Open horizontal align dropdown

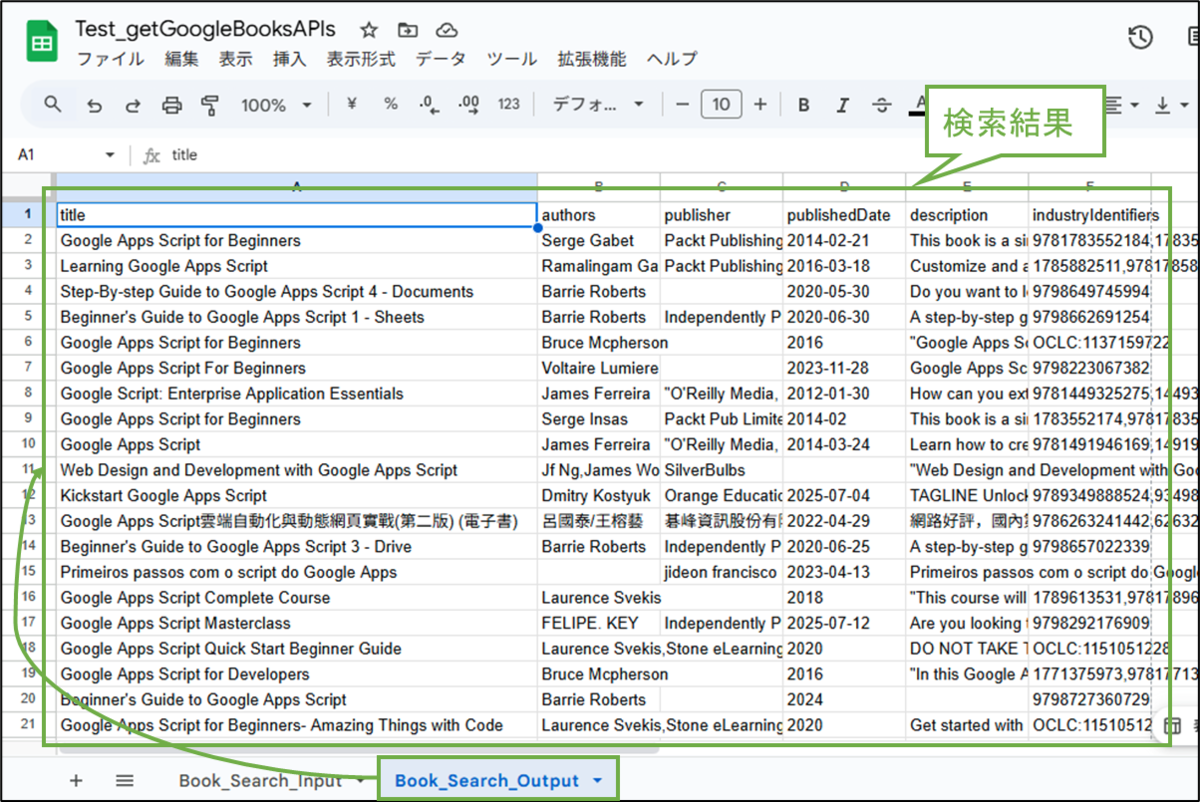1124,105
